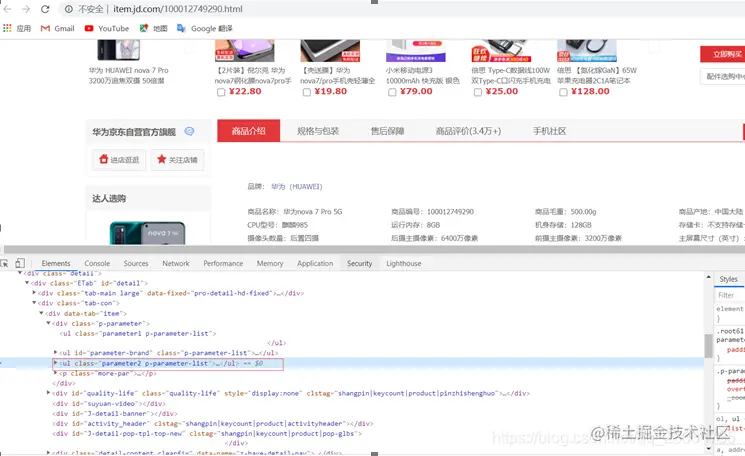Click the red 立即购买 button
The width and height of the screenshot is (745, 456).
tap(723, 54)
